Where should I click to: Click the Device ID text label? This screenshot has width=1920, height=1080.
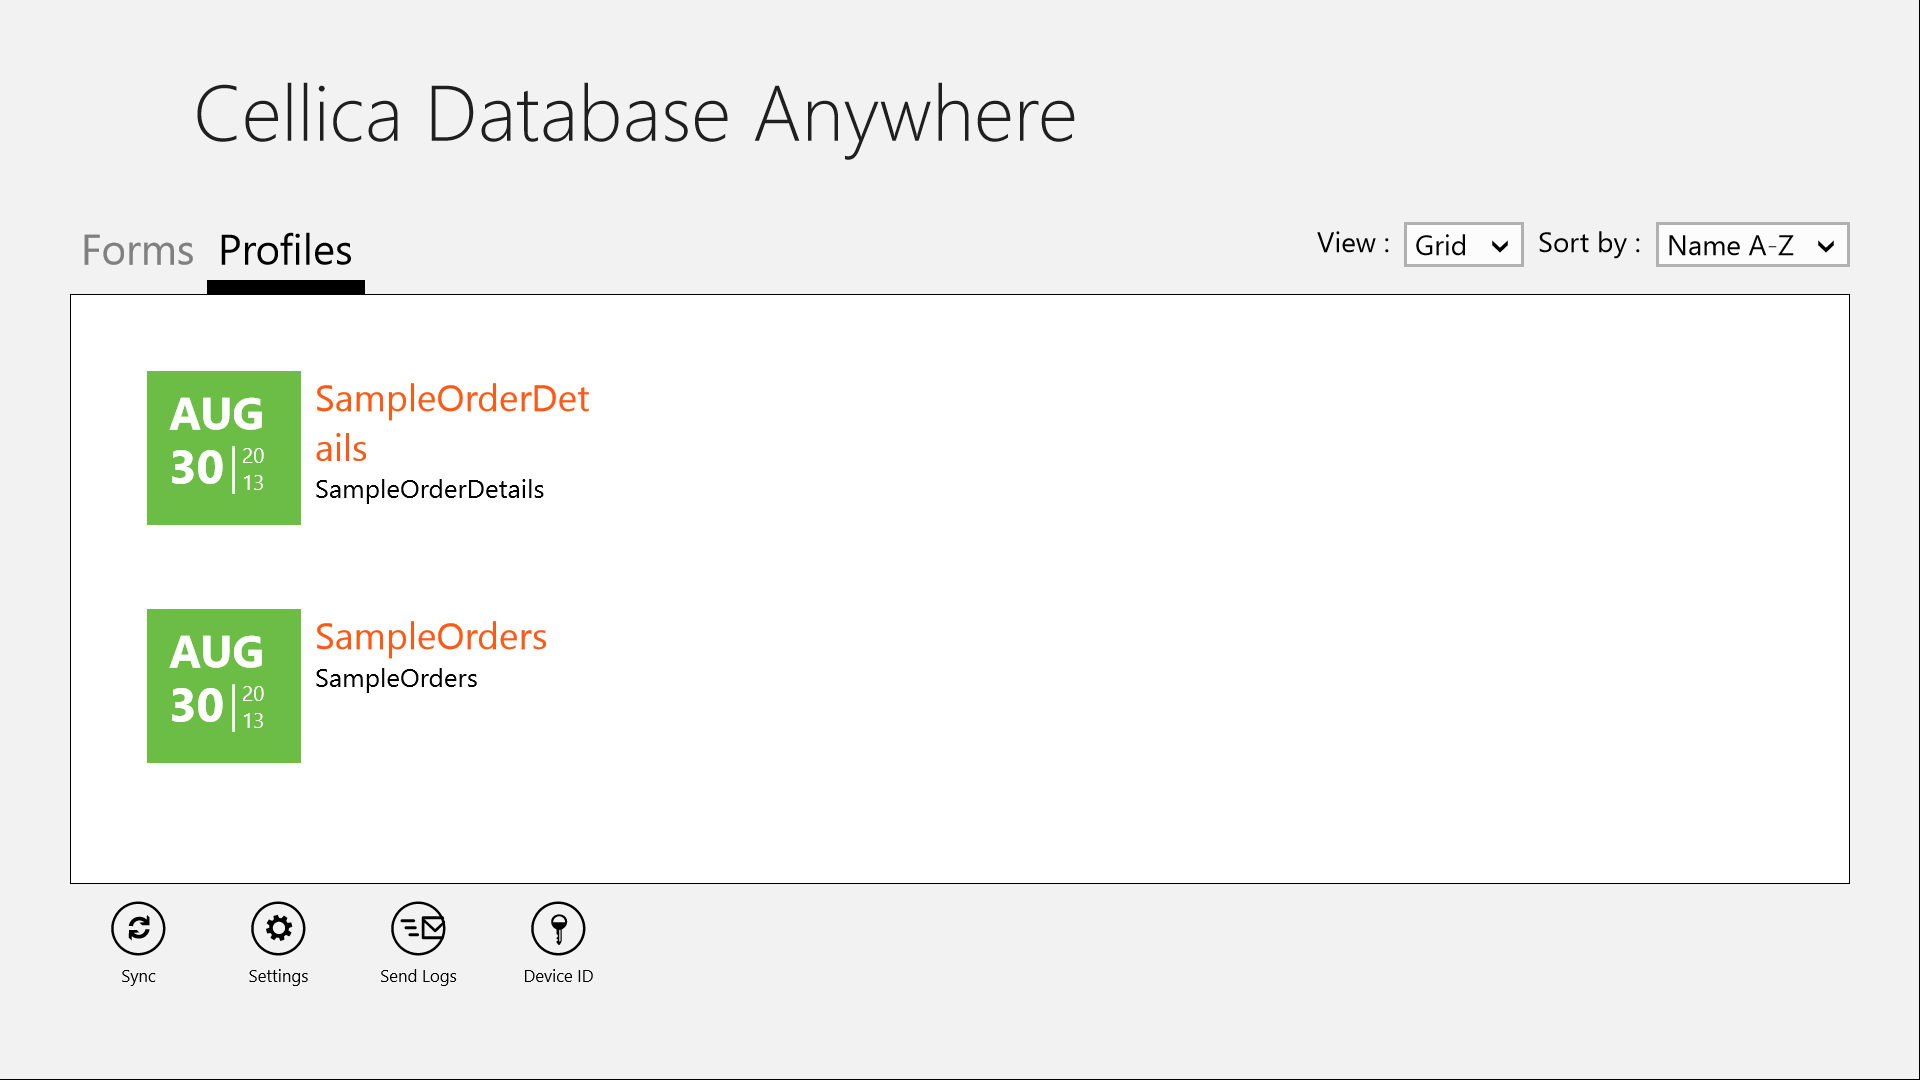pyautogui.click(x=558, y=976)
